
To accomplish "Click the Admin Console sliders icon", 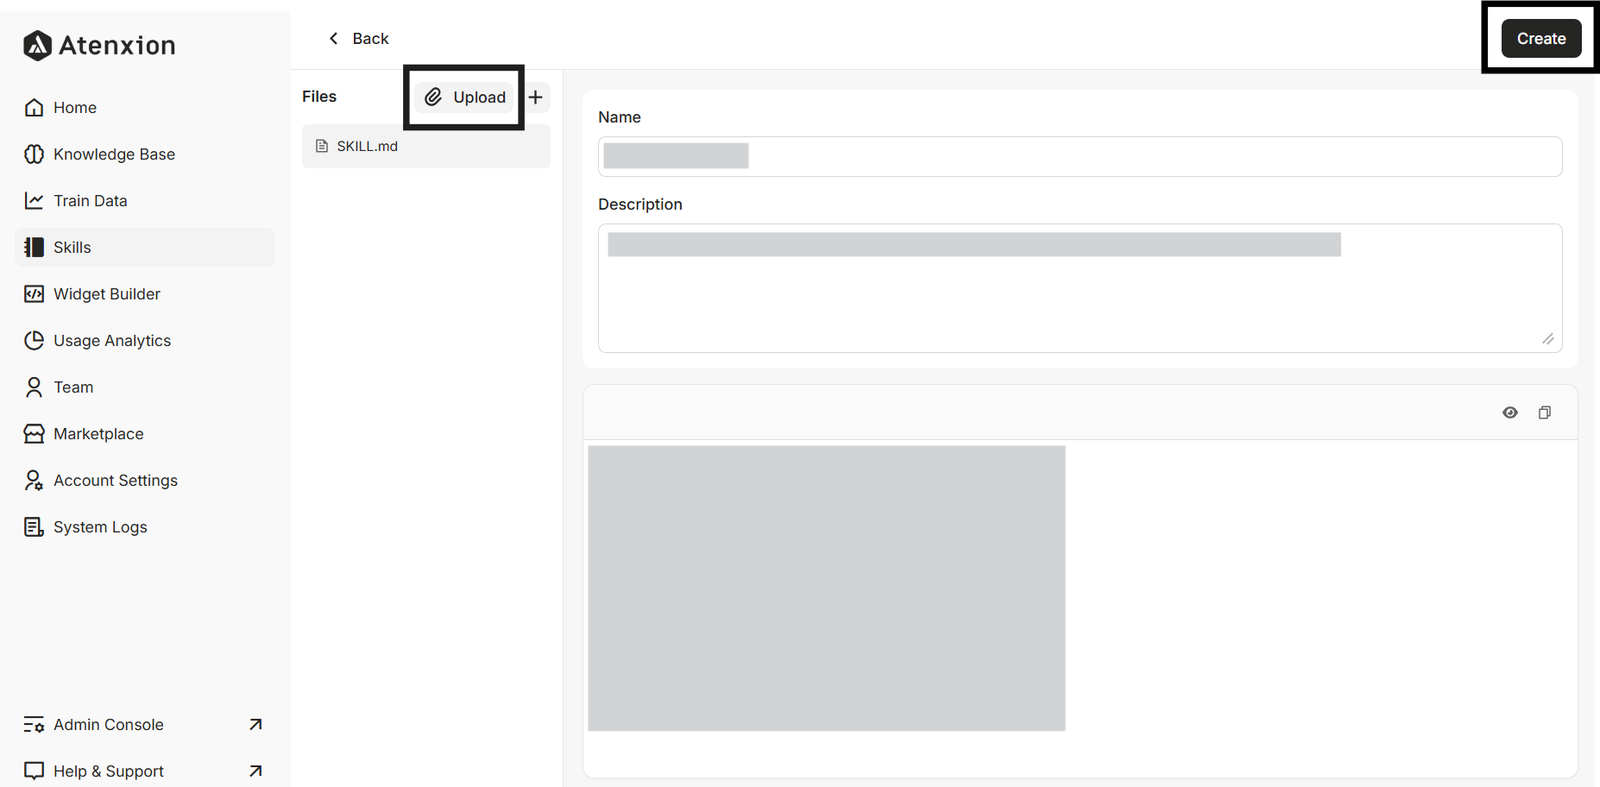I will coord(34,725).
